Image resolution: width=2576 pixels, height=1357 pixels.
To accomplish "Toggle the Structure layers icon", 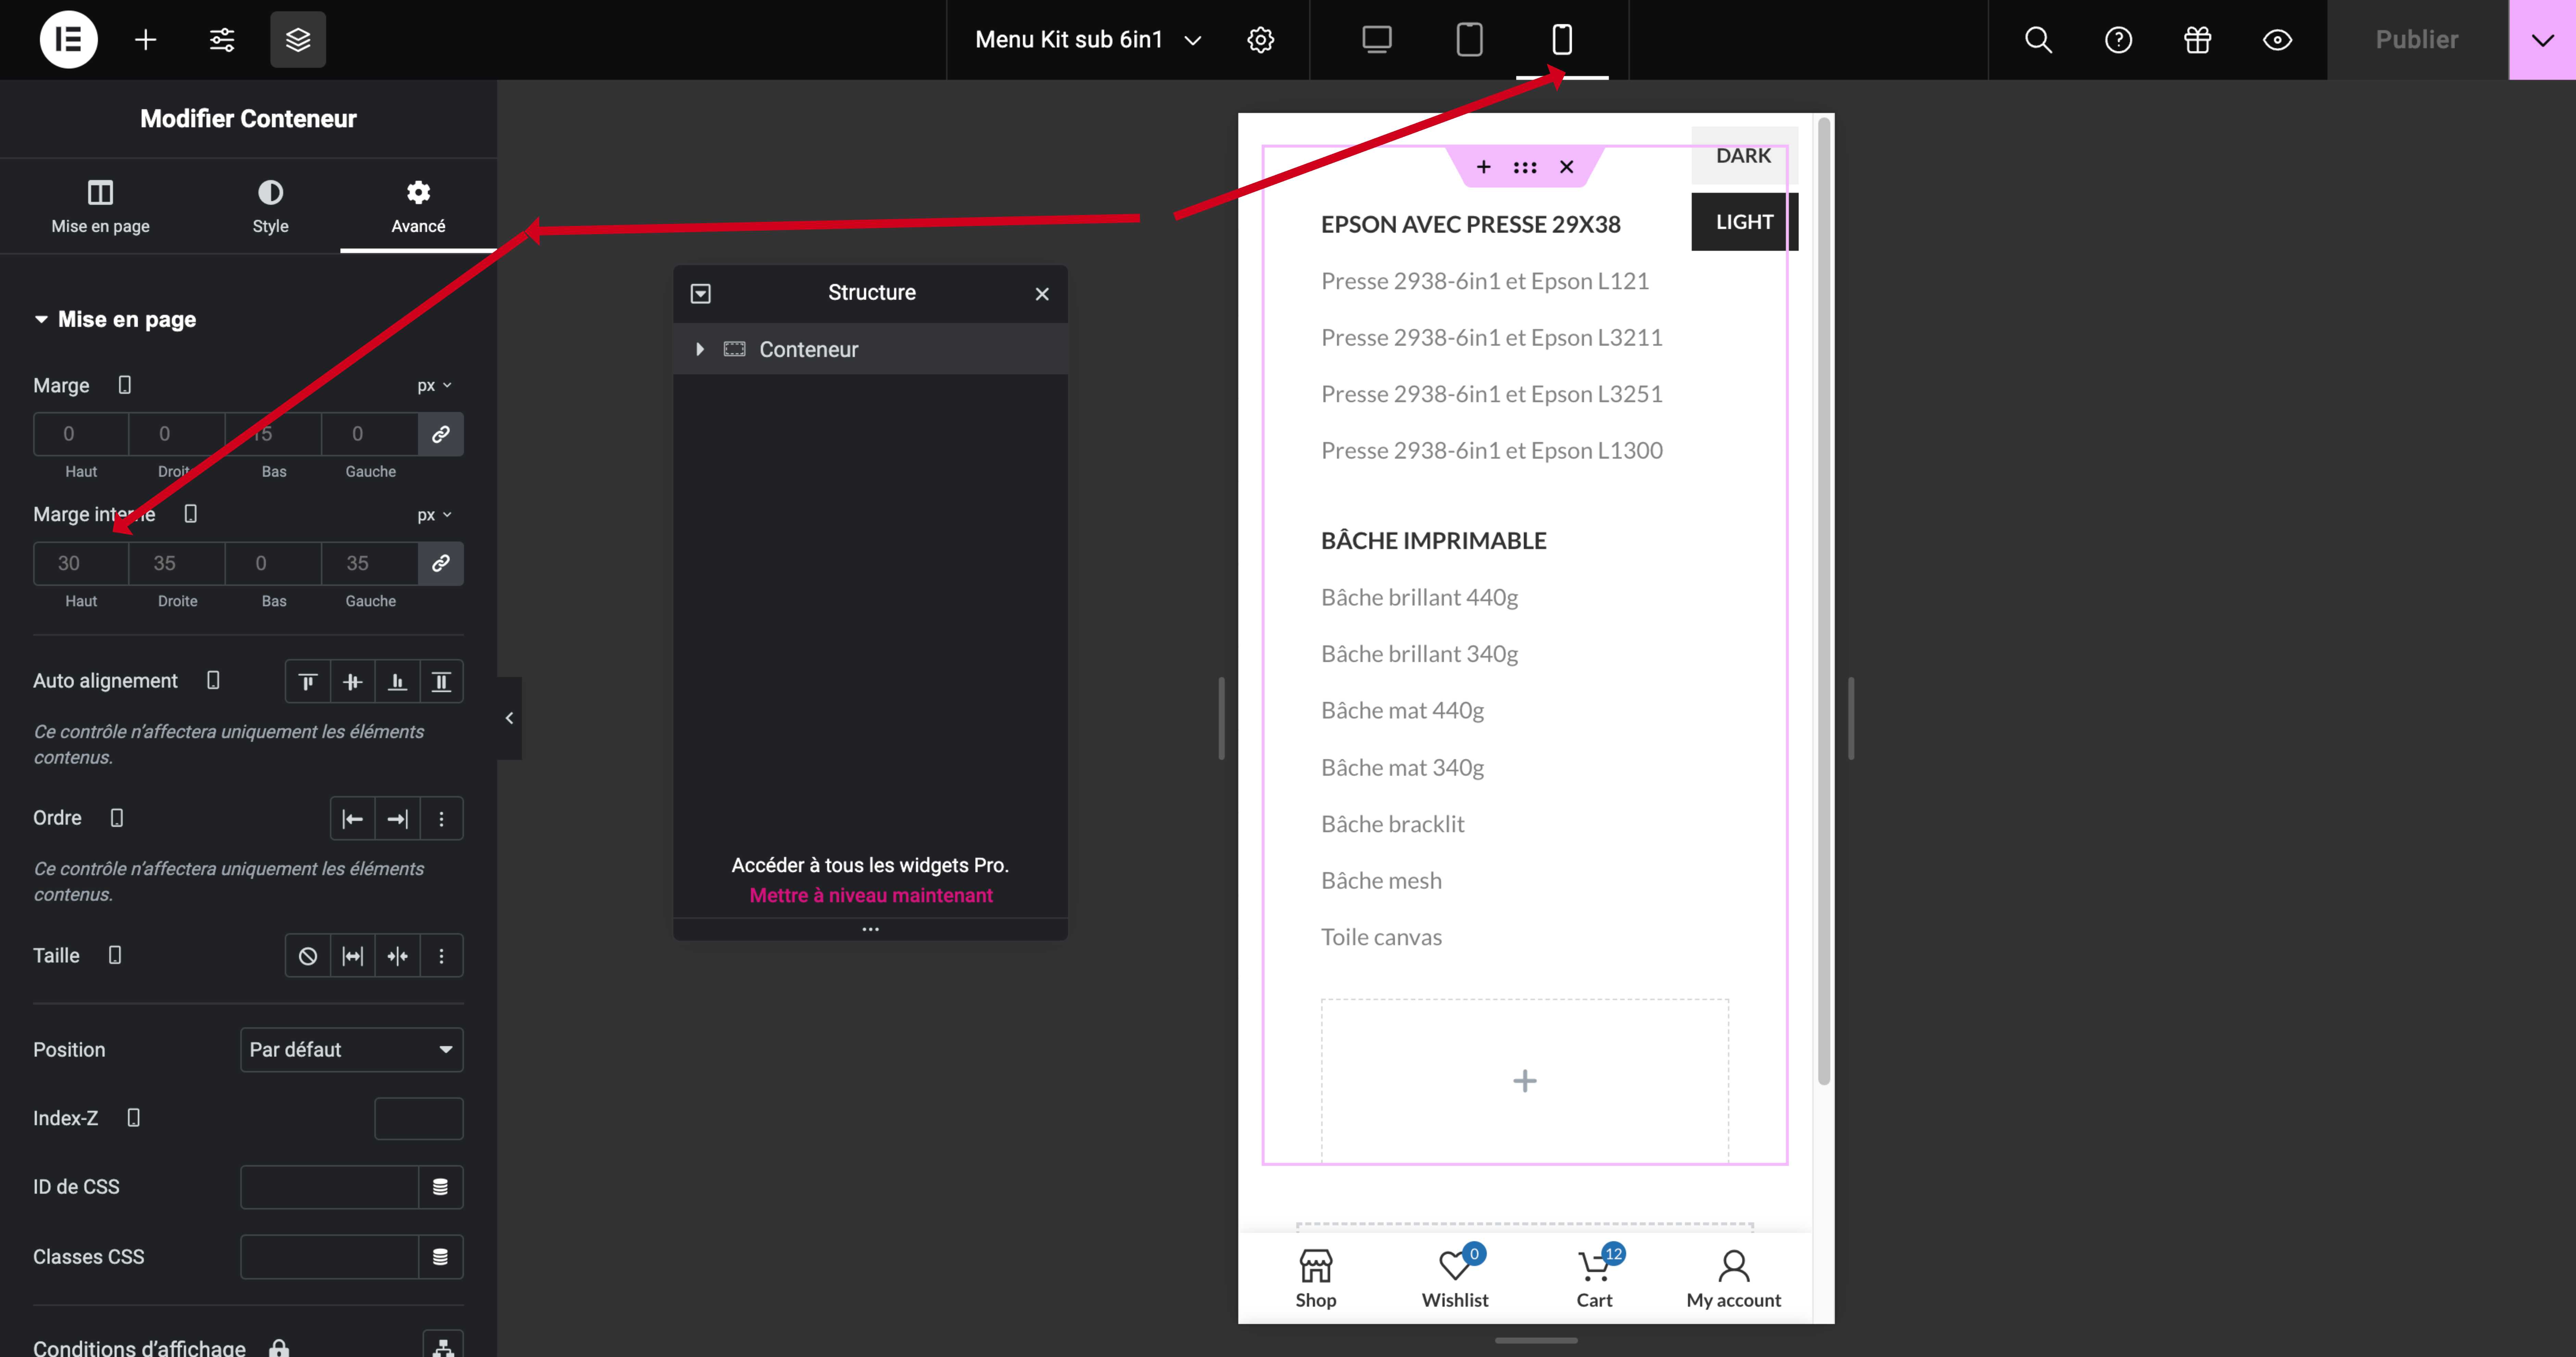I will click(x=298, y=40).
